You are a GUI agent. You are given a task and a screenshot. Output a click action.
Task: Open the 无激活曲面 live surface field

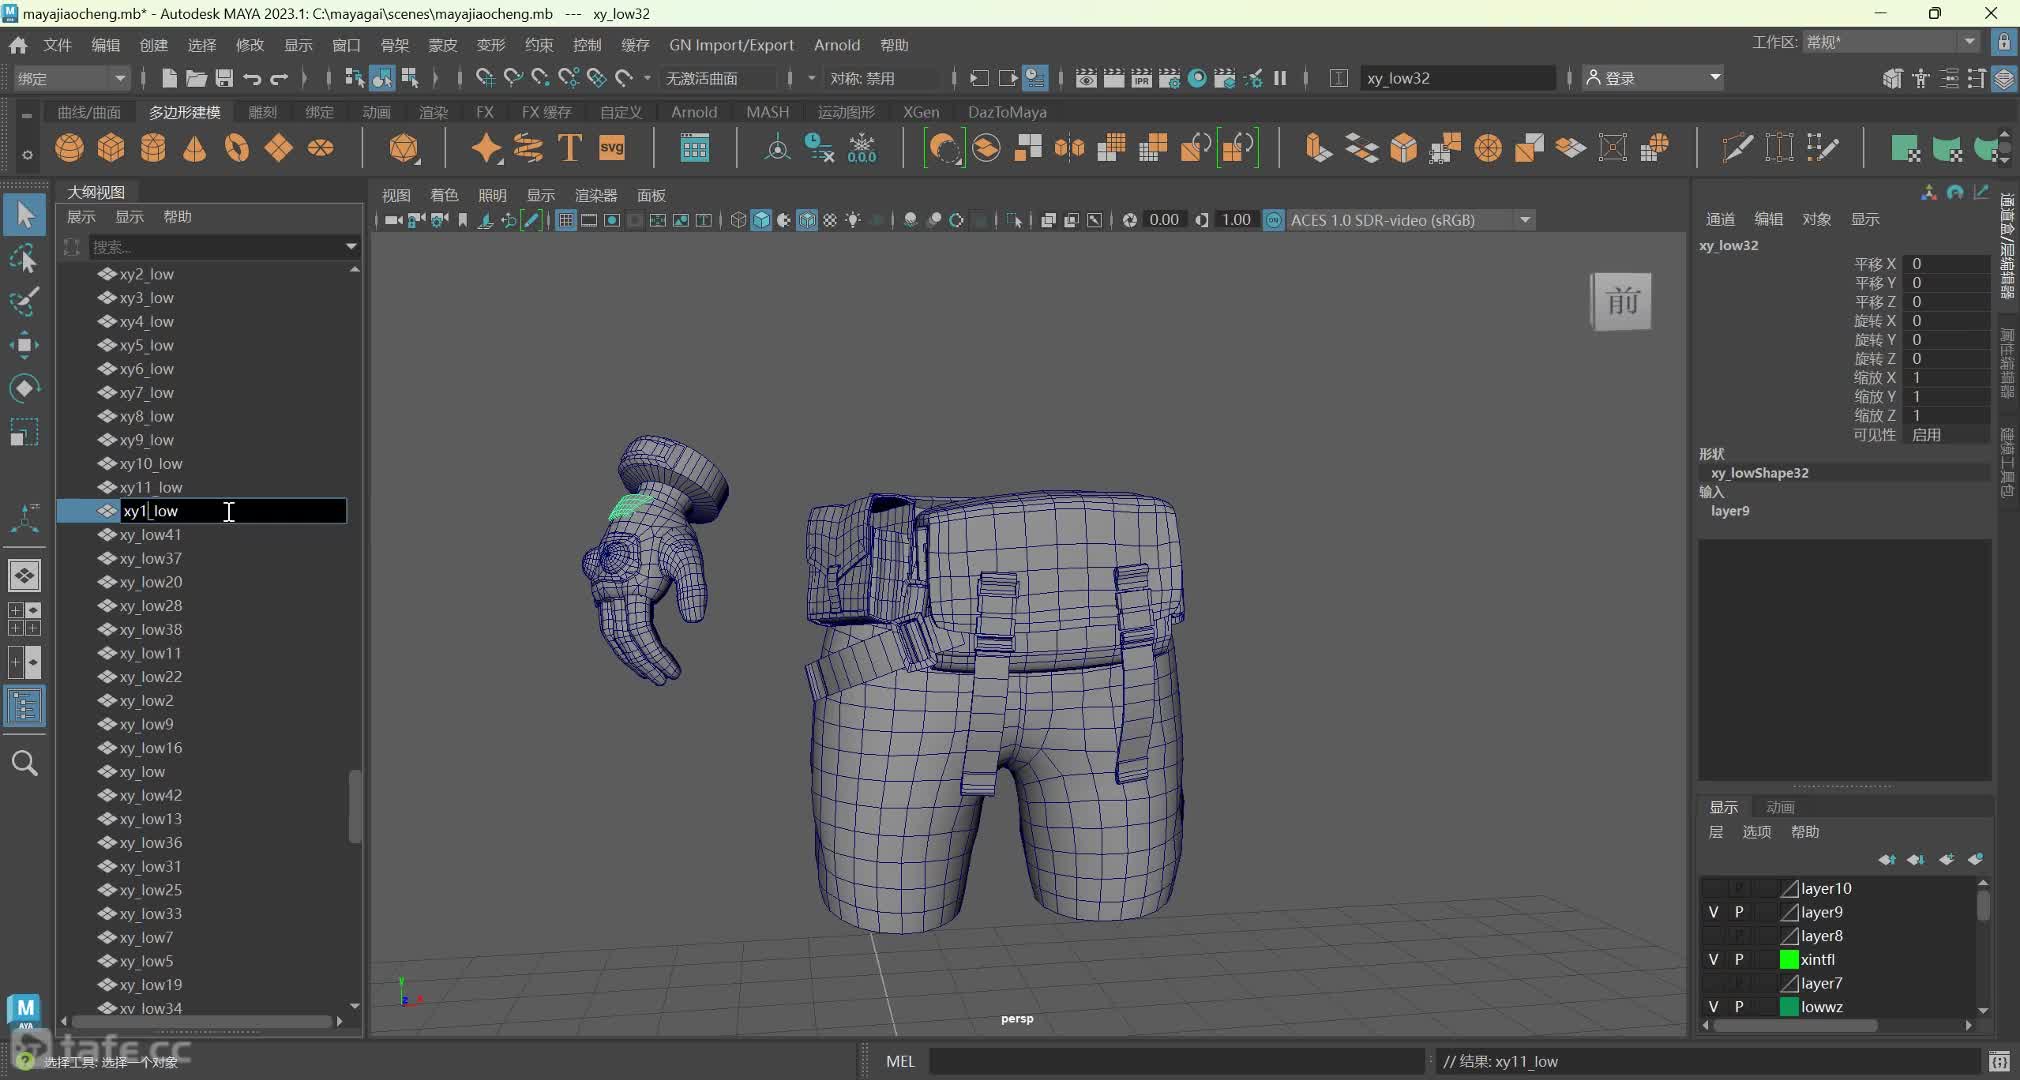coord(718,78)
